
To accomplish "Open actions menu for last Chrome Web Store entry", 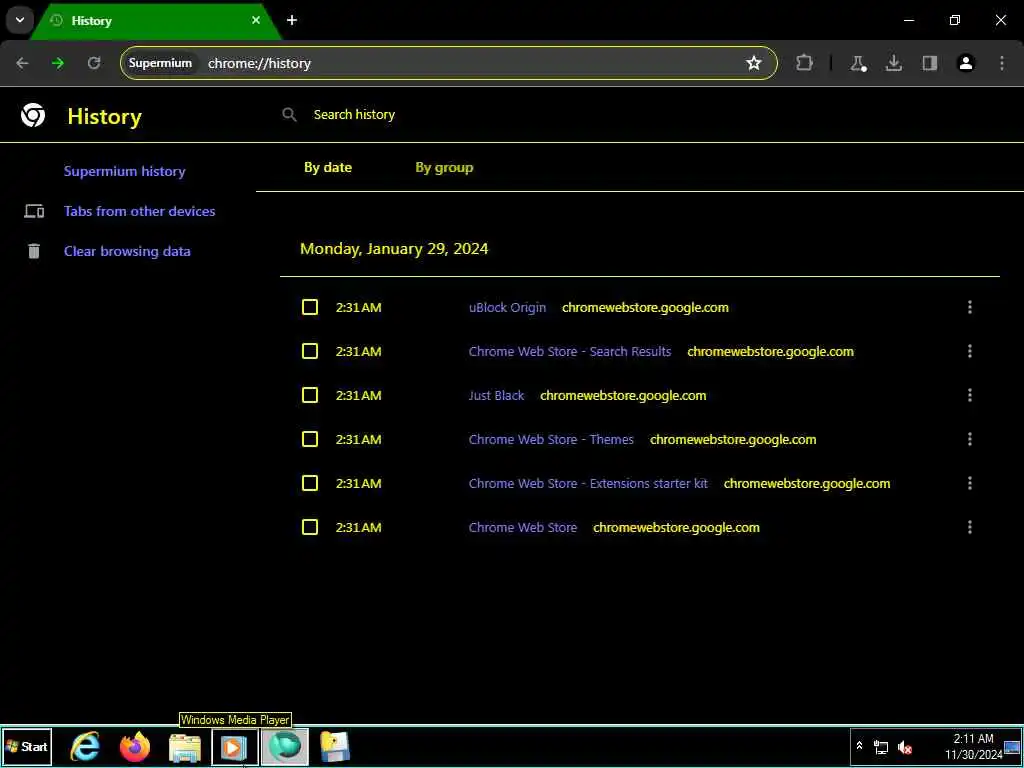I will 970,527.
